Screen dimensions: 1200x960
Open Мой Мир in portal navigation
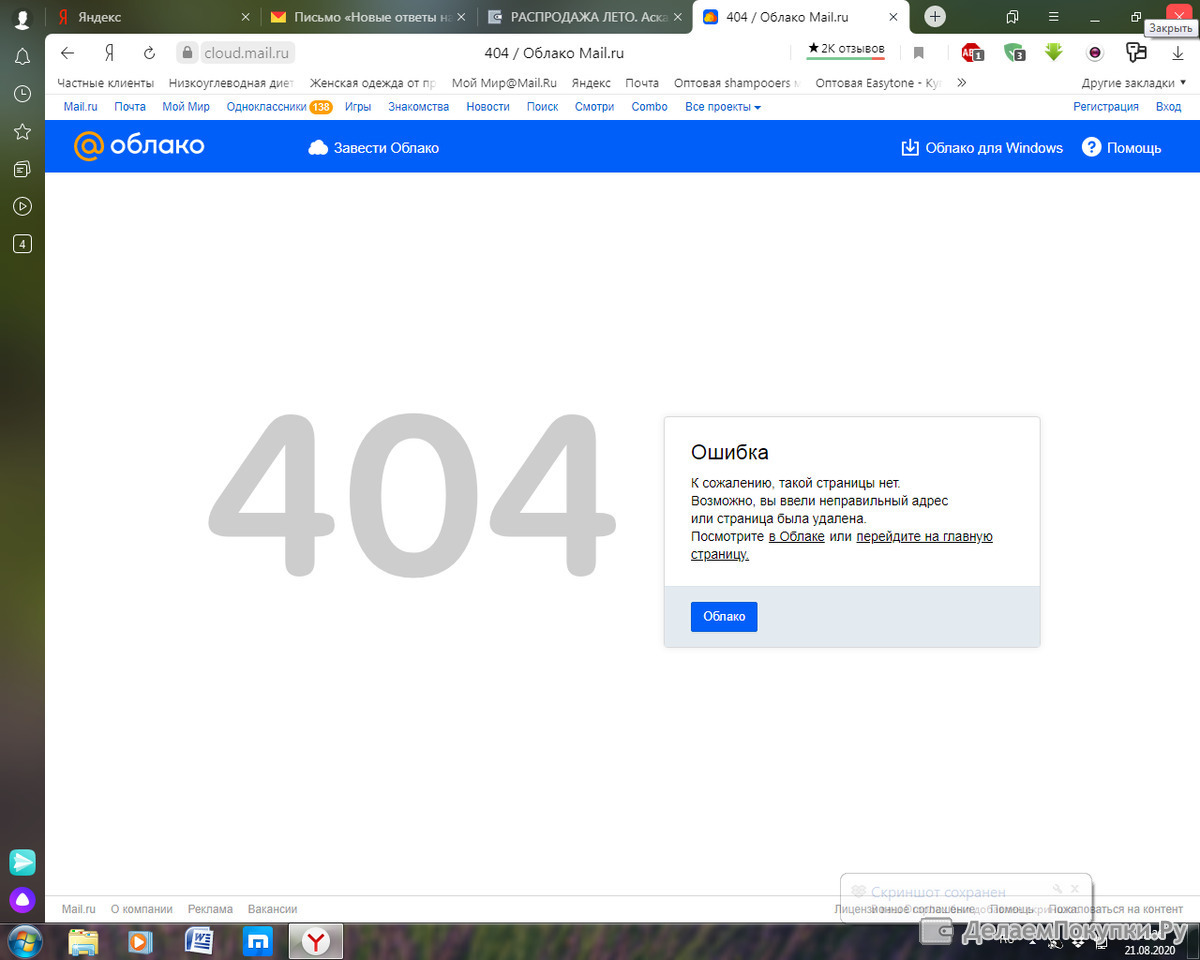[x=186, y=107]
